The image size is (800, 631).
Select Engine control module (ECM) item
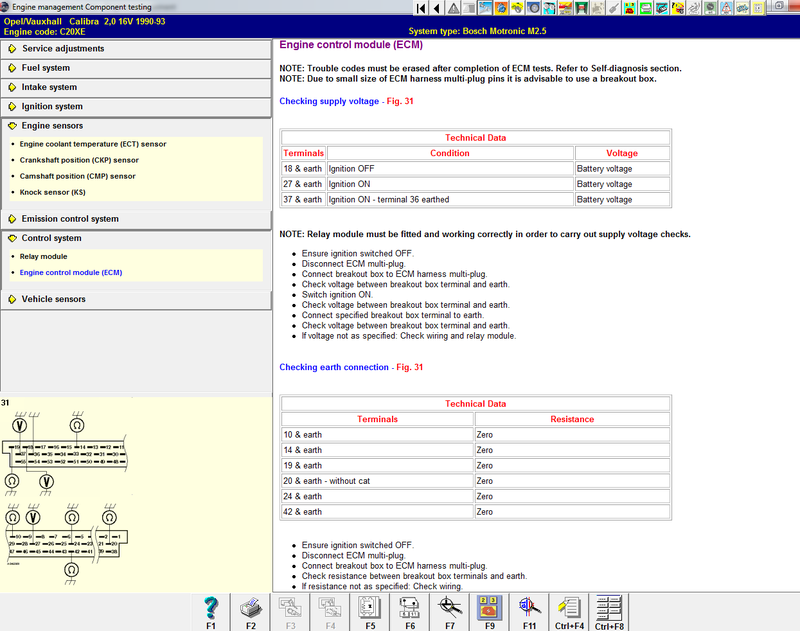[71, 273]
